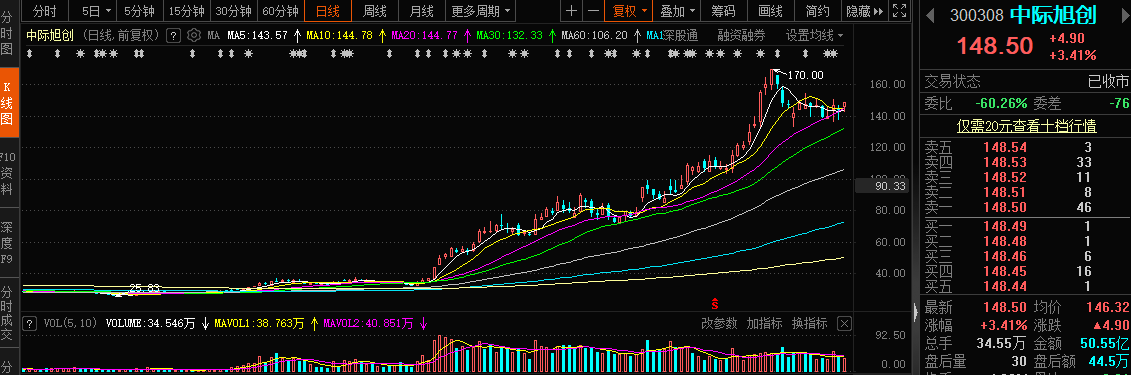Open the MA indicator help question mark
The width and height of the screenshot is (1131, 375).
pos(173,35)
